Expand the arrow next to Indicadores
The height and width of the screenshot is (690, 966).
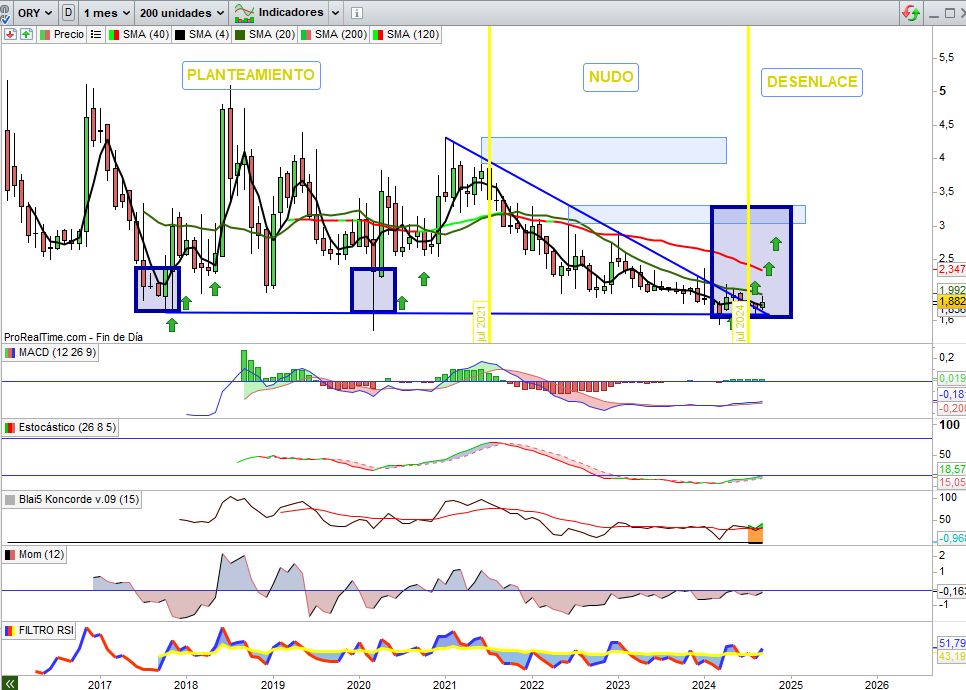point(335,13)
